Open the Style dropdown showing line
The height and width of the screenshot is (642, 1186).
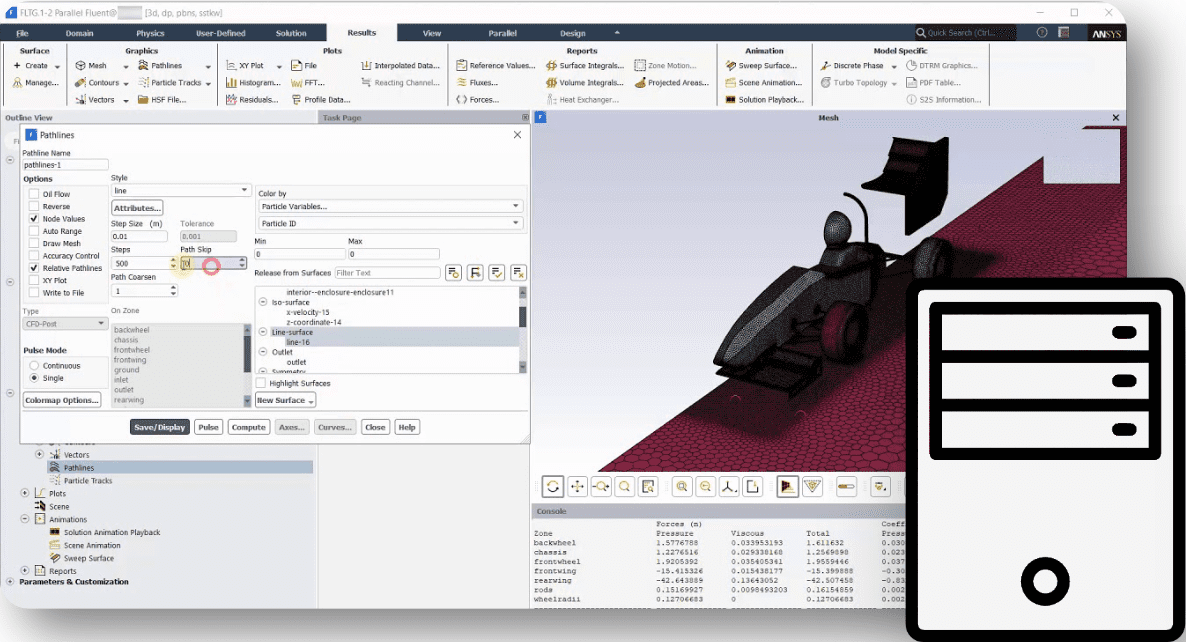pyautogui.click(x=180, y=190)
